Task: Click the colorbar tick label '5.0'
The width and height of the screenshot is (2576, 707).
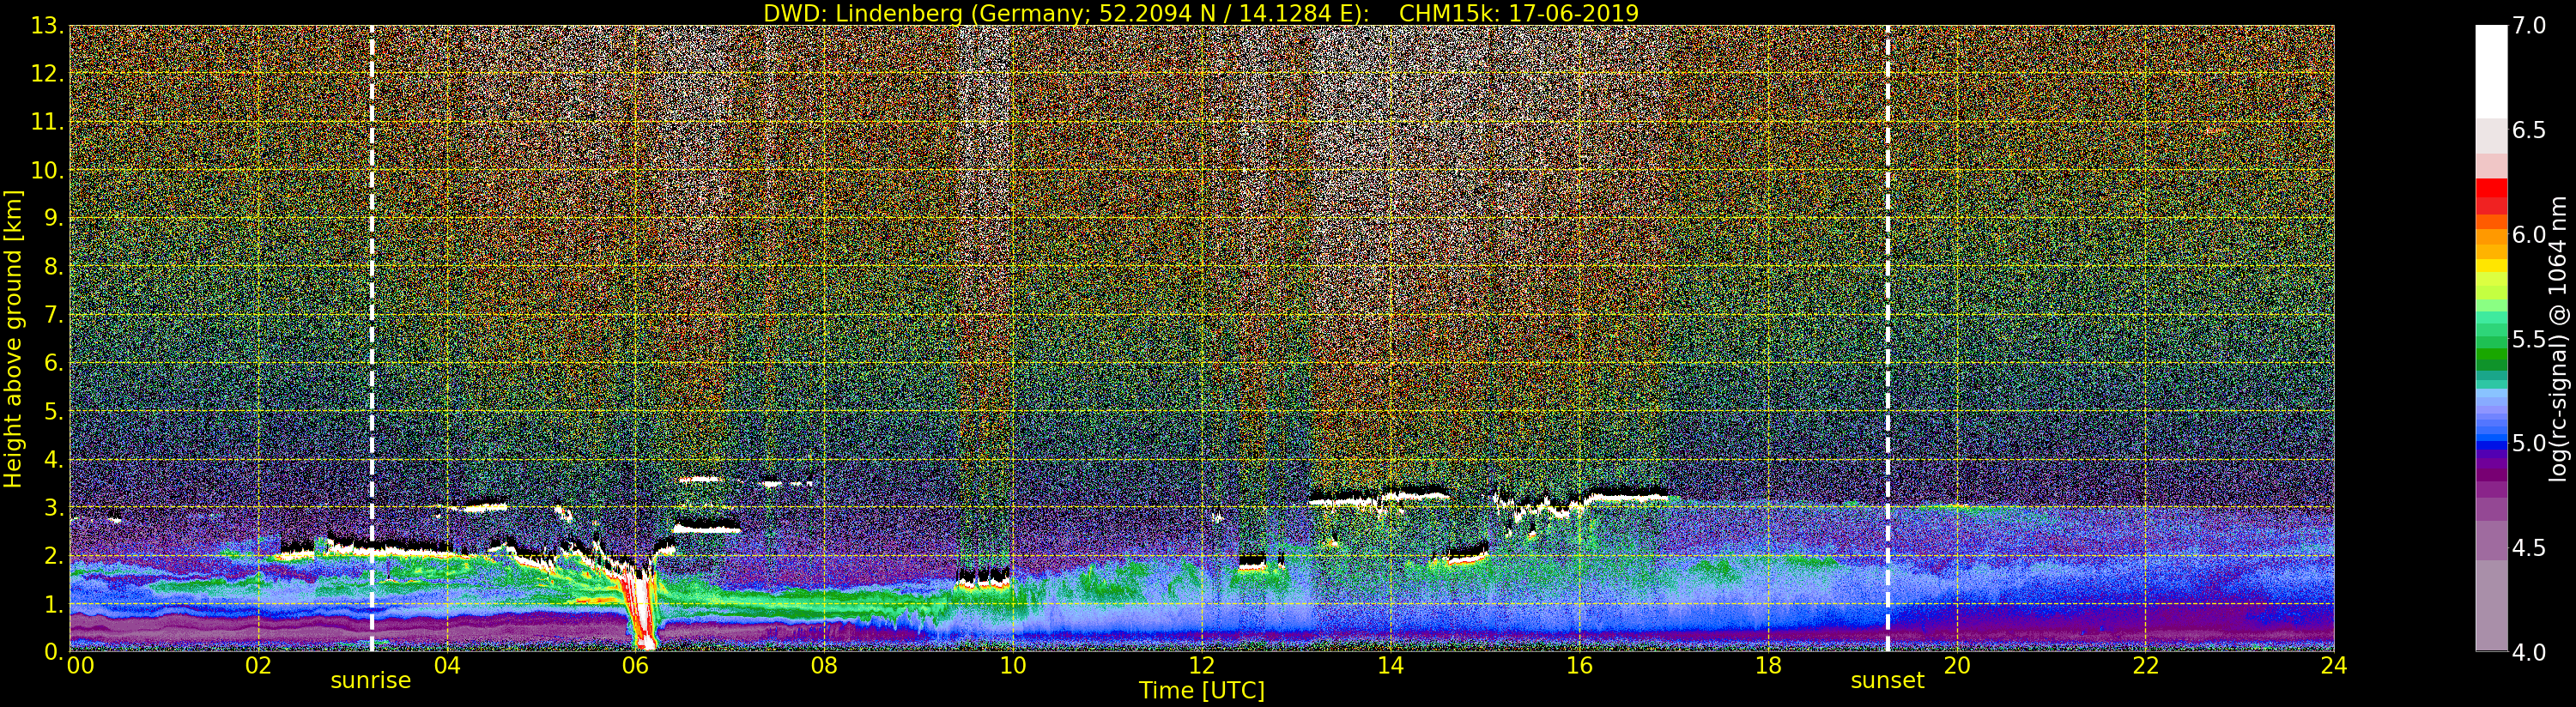Action: 2529,443
